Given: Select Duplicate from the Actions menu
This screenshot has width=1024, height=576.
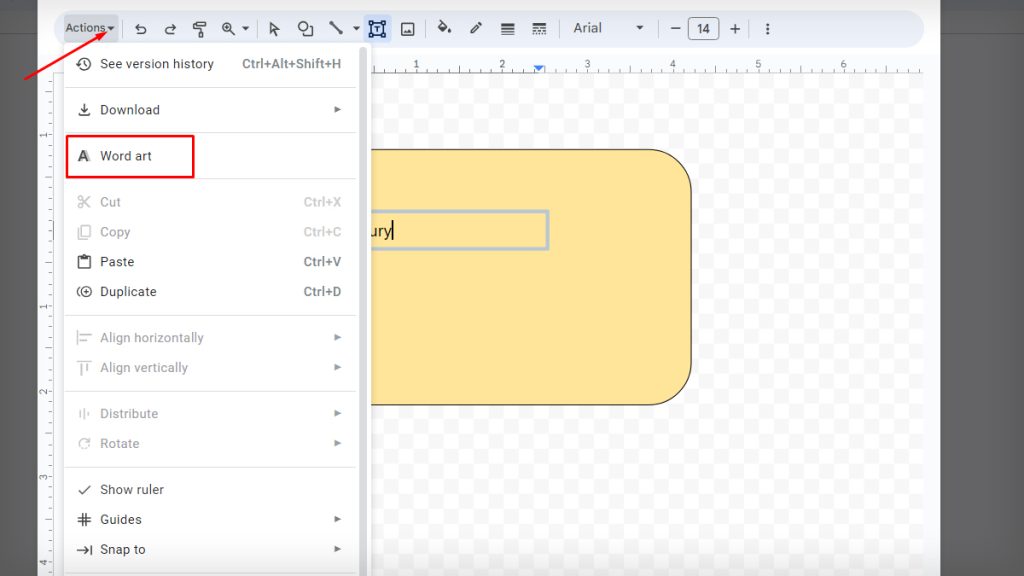Looking at the screenshot, I should 127,291.
